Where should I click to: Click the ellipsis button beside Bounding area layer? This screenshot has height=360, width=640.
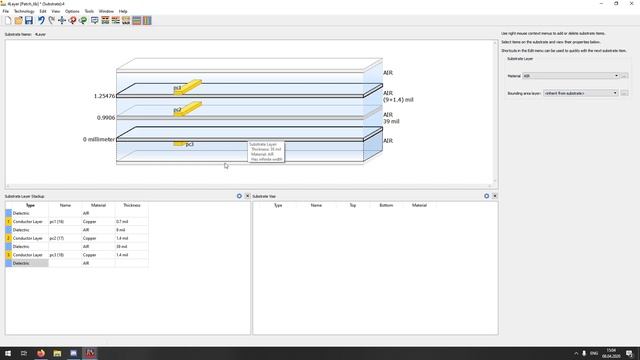point(624,93)
